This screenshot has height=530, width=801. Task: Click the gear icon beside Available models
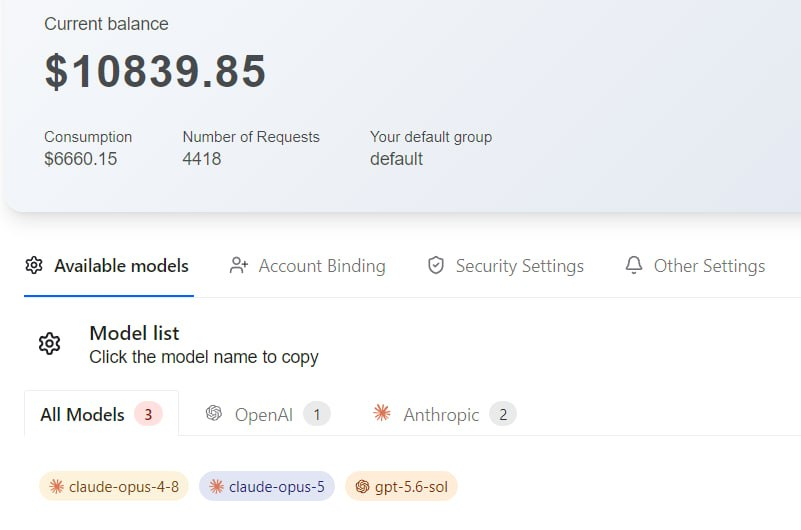click(34, 266)
